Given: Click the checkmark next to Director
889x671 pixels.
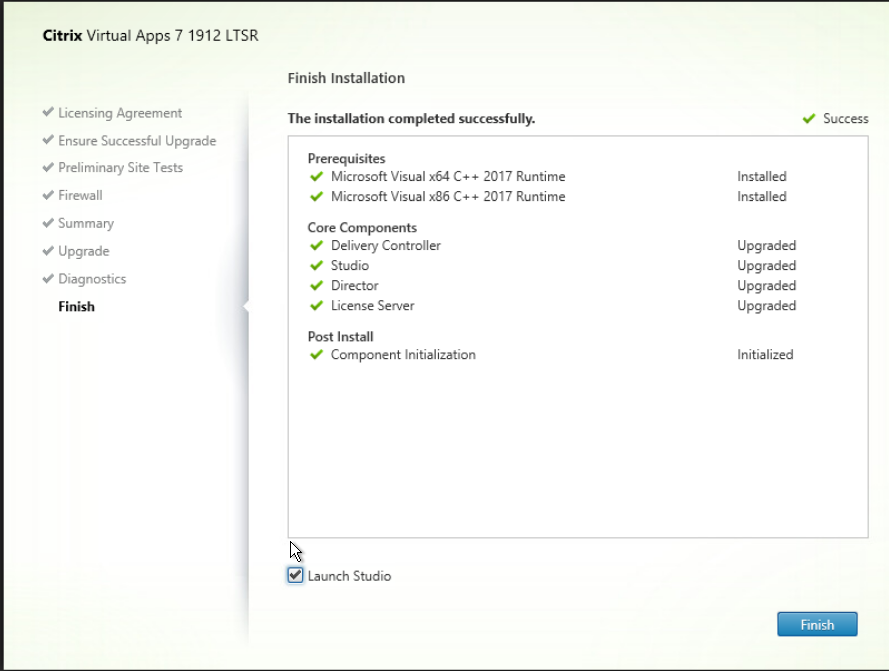Looking at the screenshot, I should pos(316,285).
